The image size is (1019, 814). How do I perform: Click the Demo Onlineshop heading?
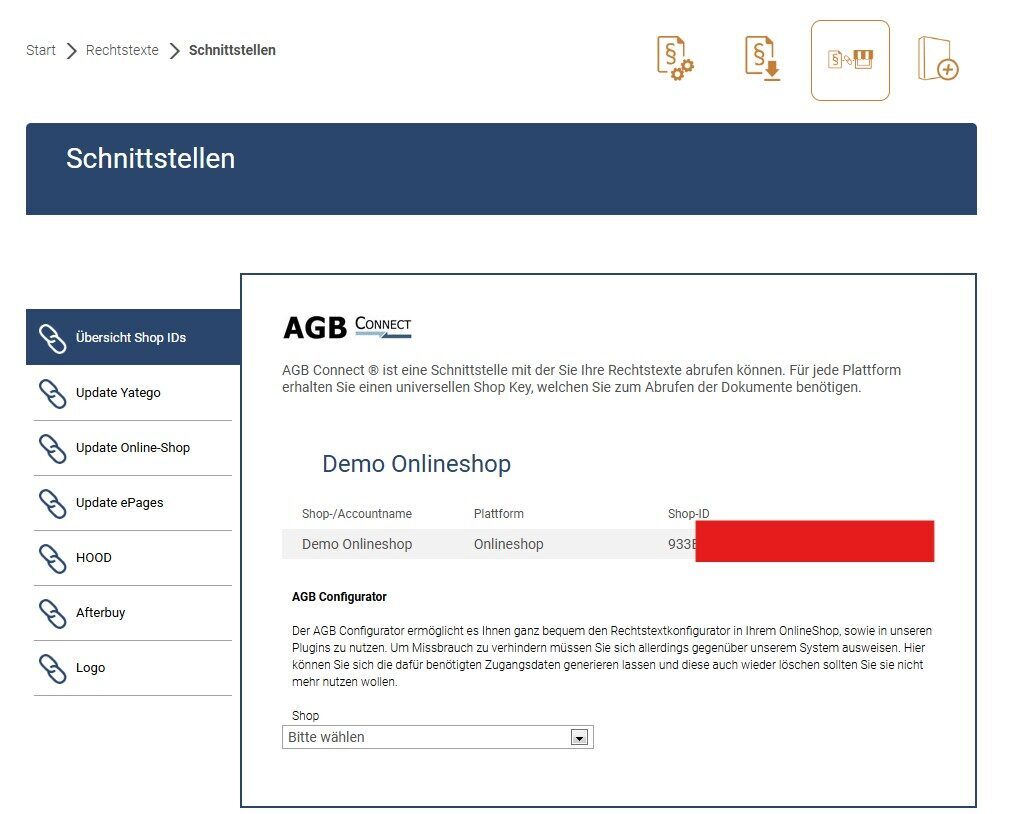point(417,464)
